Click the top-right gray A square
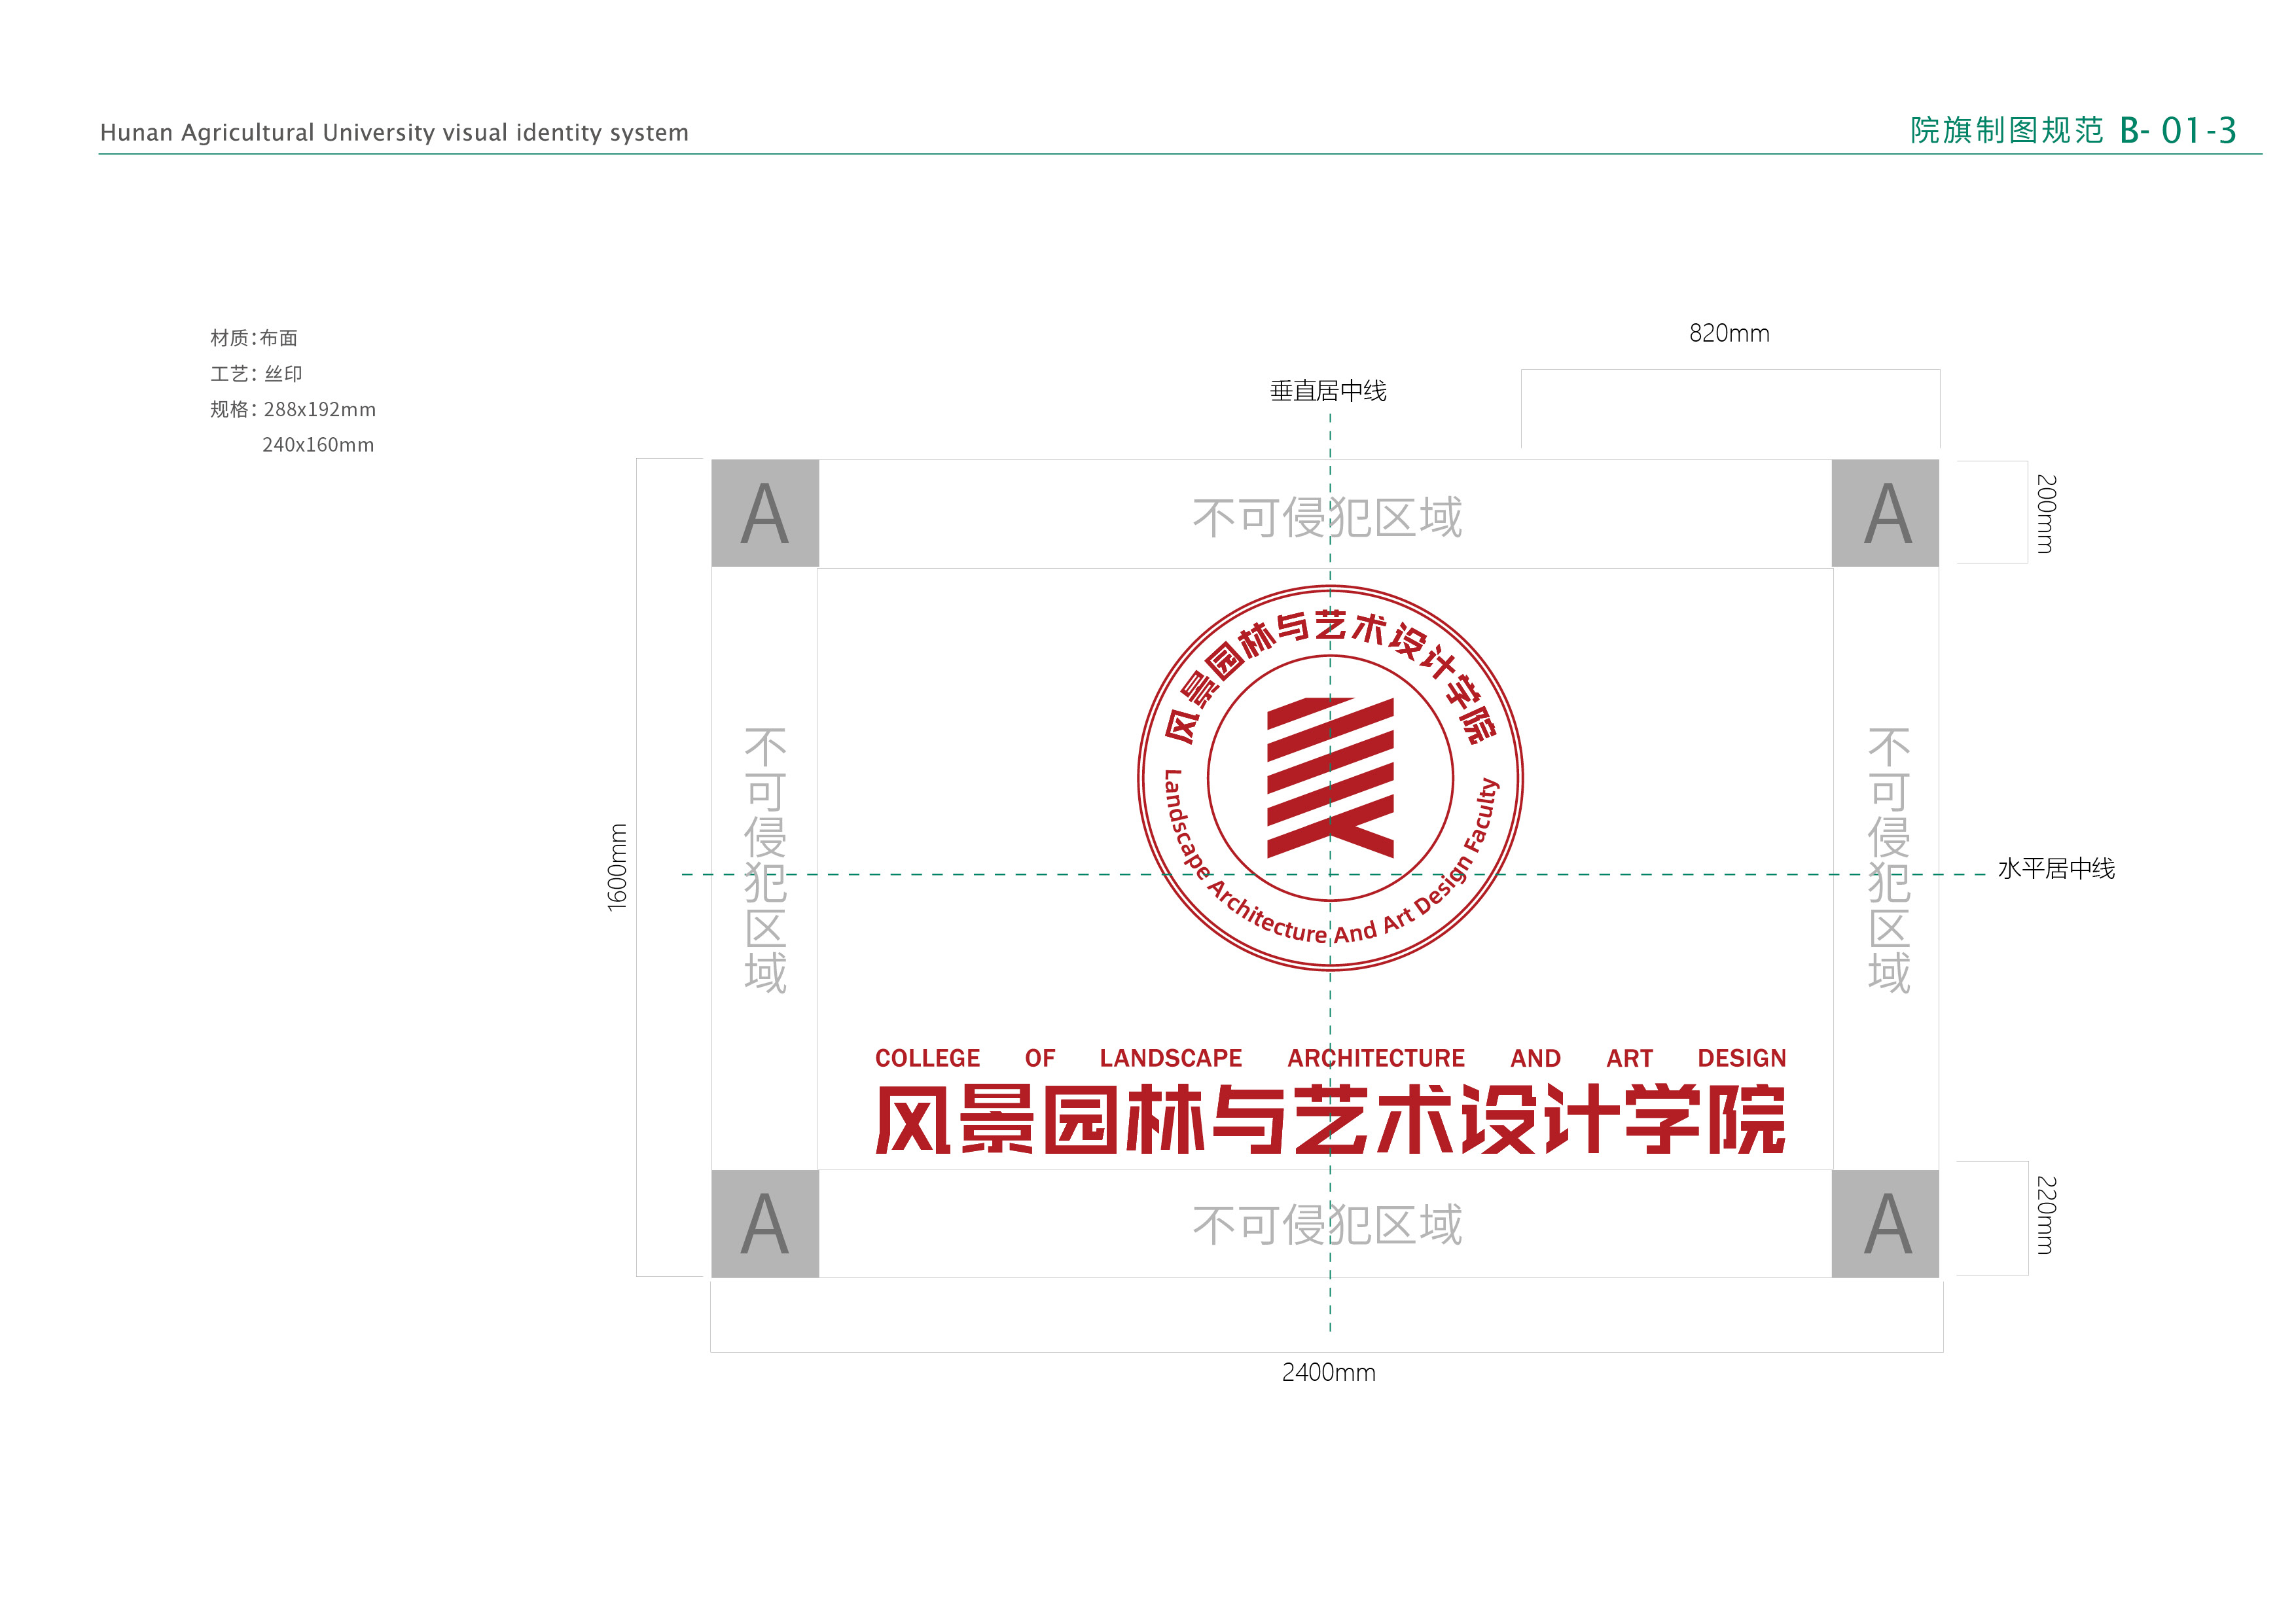 [x=1885, y=513]
